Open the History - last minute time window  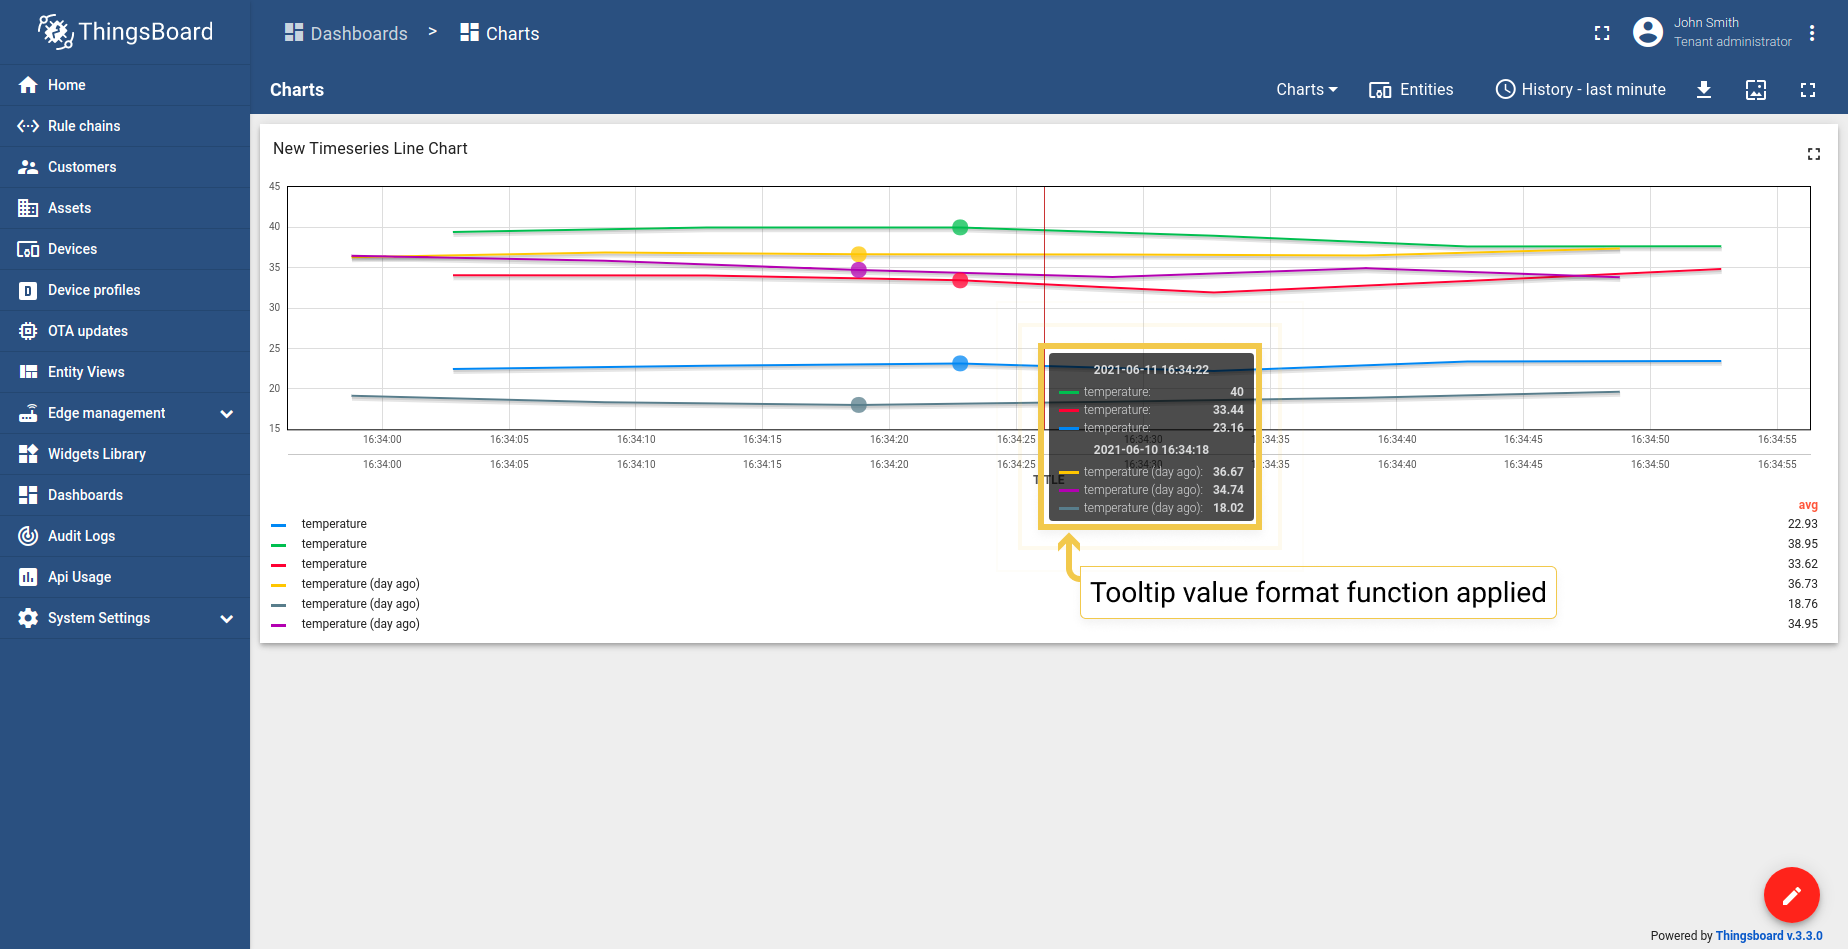tap(1580, 90)
